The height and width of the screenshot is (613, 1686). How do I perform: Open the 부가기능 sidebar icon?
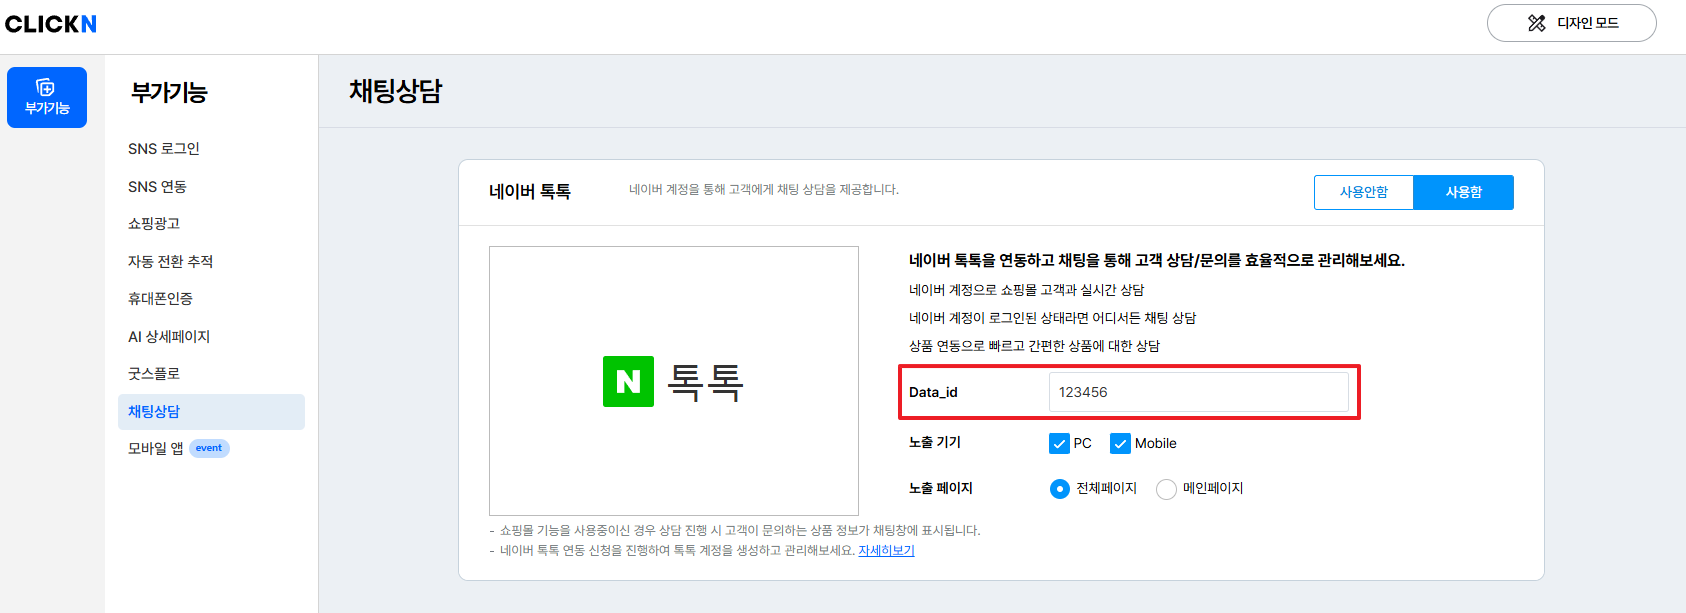(x=47, y=97)
